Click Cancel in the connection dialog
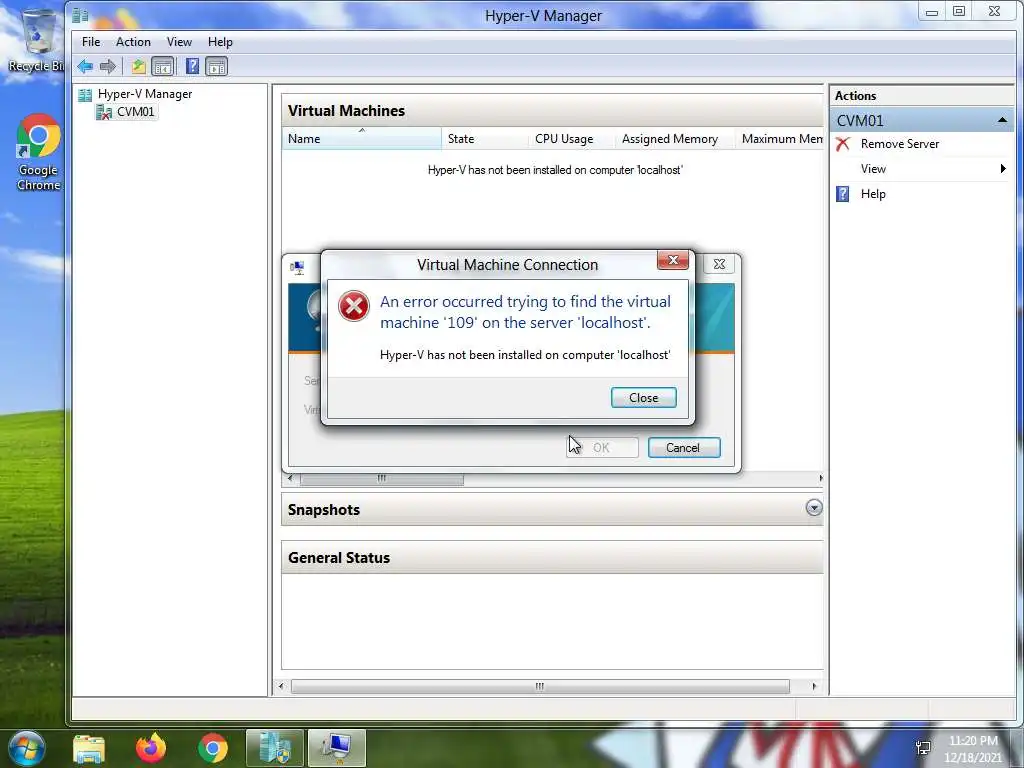Screen dimensions: 1024x768 click(684, 447)
